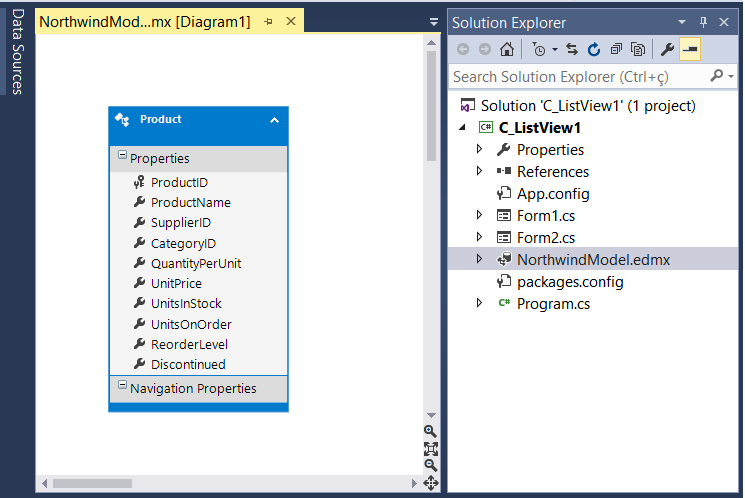Collapse All items in Solution Explorer
The width and height of the screenshot is (745, 498).
pos(616,49)
